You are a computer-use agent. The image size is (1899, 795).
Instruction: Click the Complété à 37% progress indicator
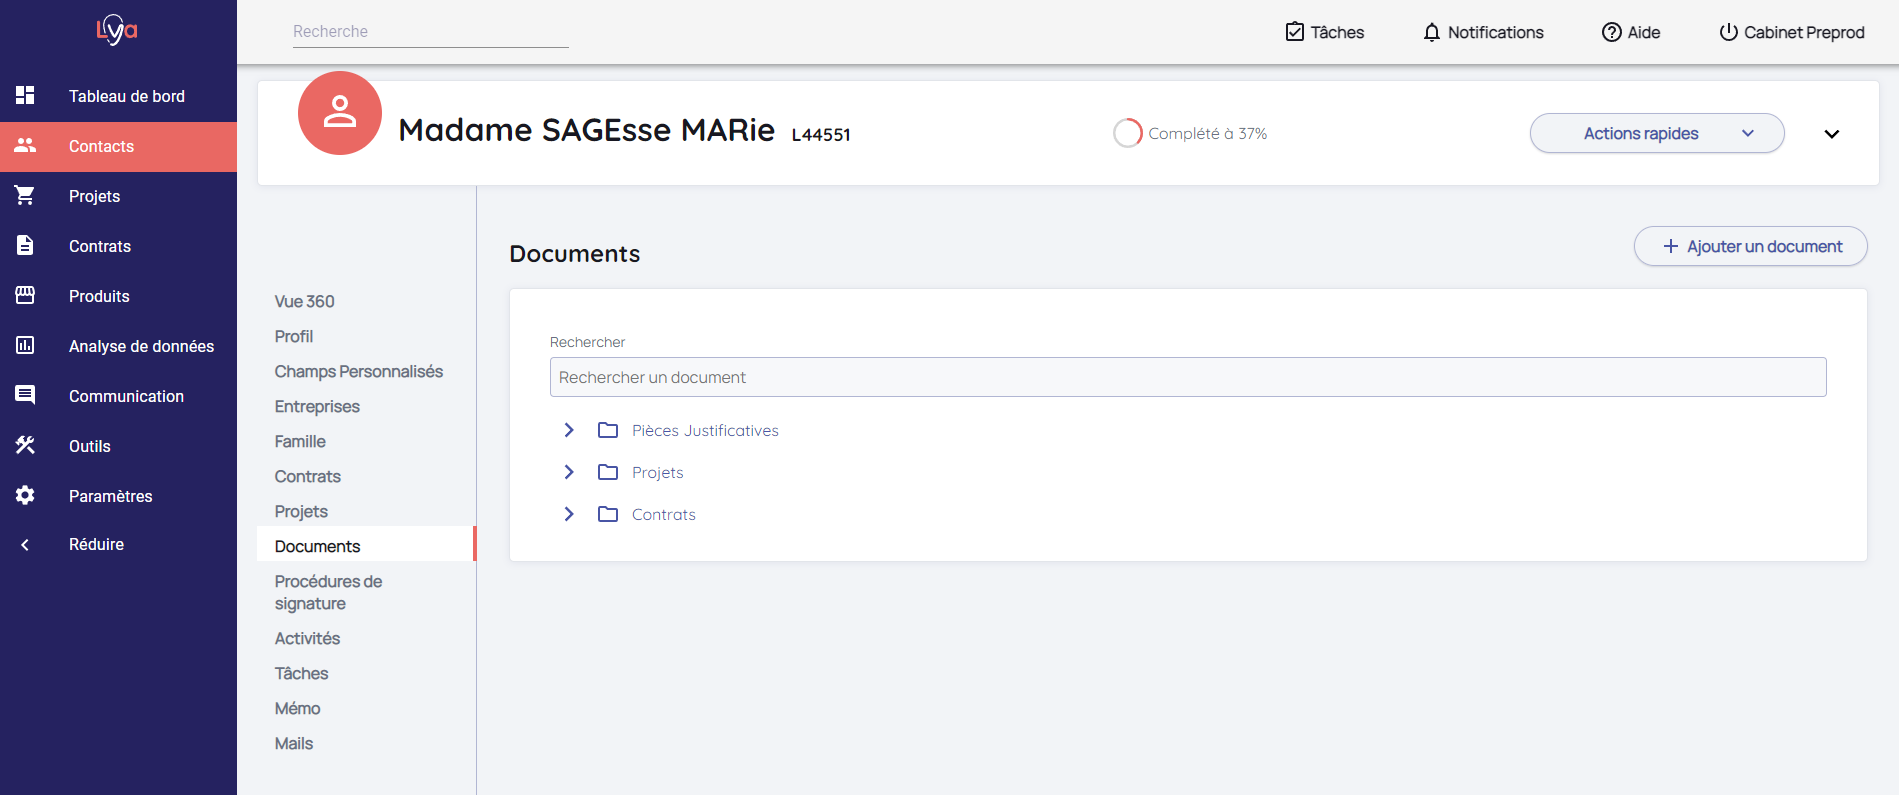click(1190, 133)
